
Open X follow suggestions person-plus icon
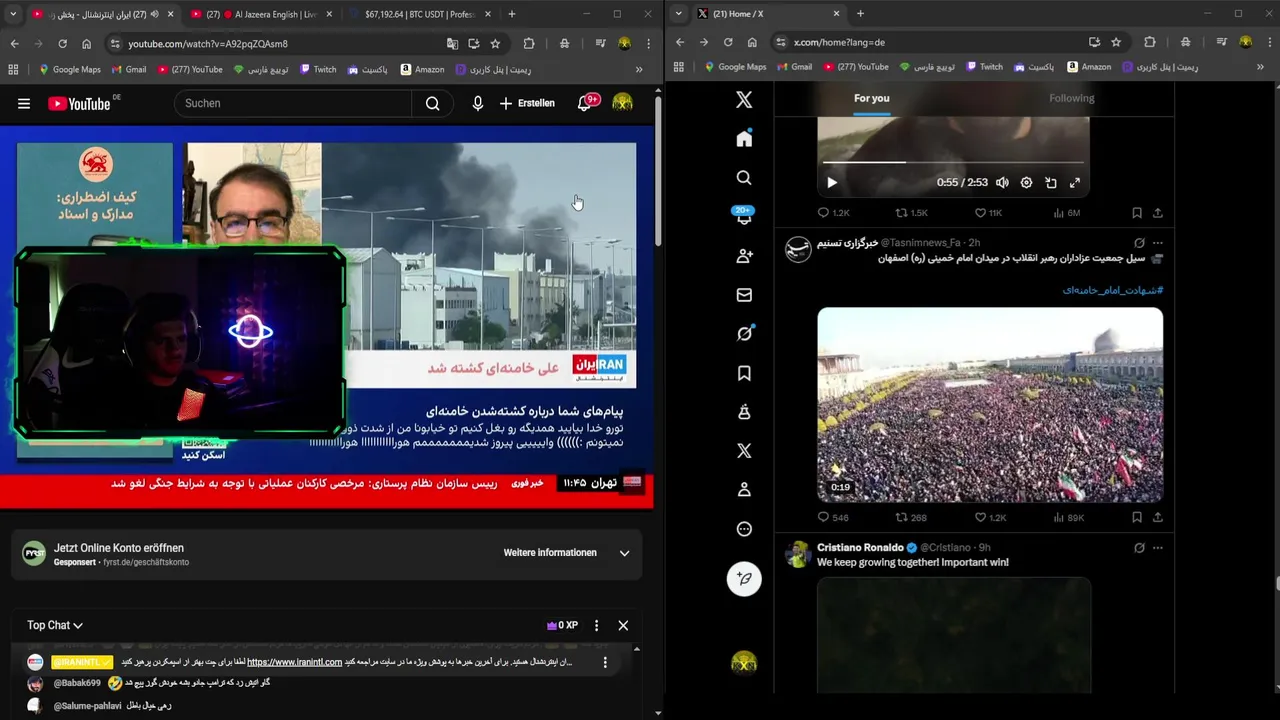click(744, 256)
